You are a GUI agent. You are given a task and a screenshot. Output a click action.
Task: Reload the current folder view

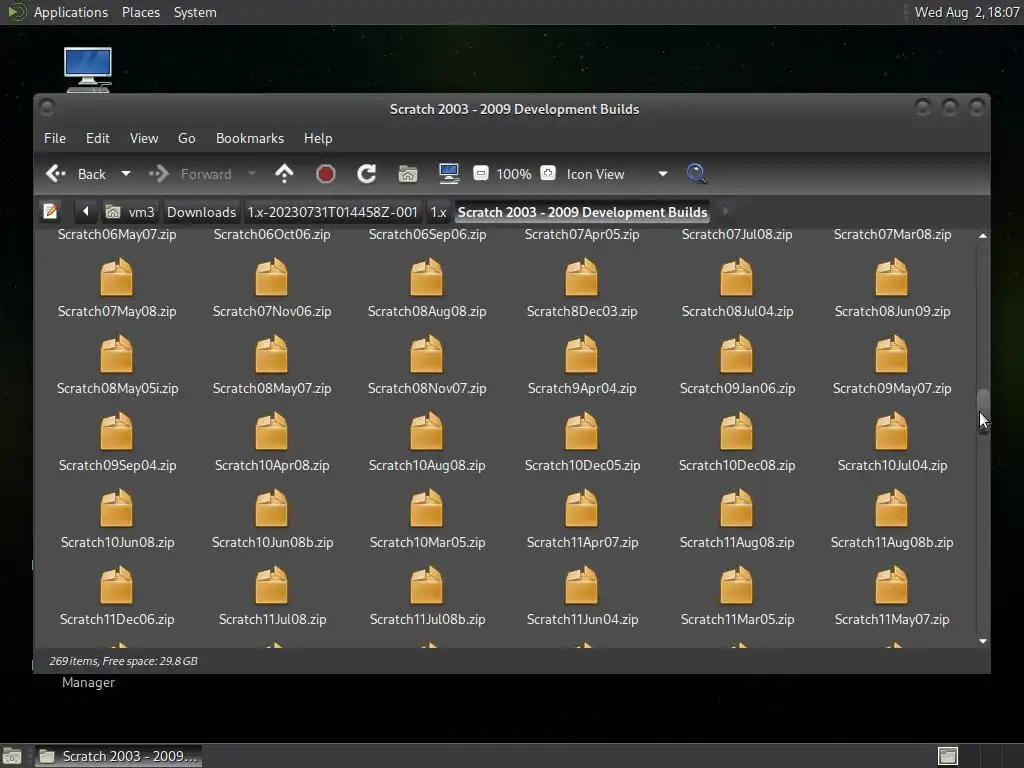pyautogui.click(x=366, y=174)
